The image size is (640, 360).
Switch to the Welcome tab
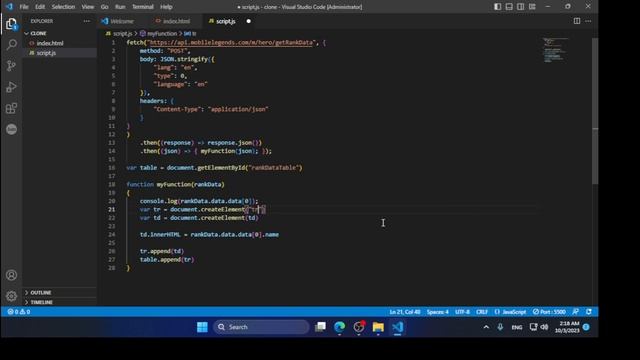pos(122,21)
